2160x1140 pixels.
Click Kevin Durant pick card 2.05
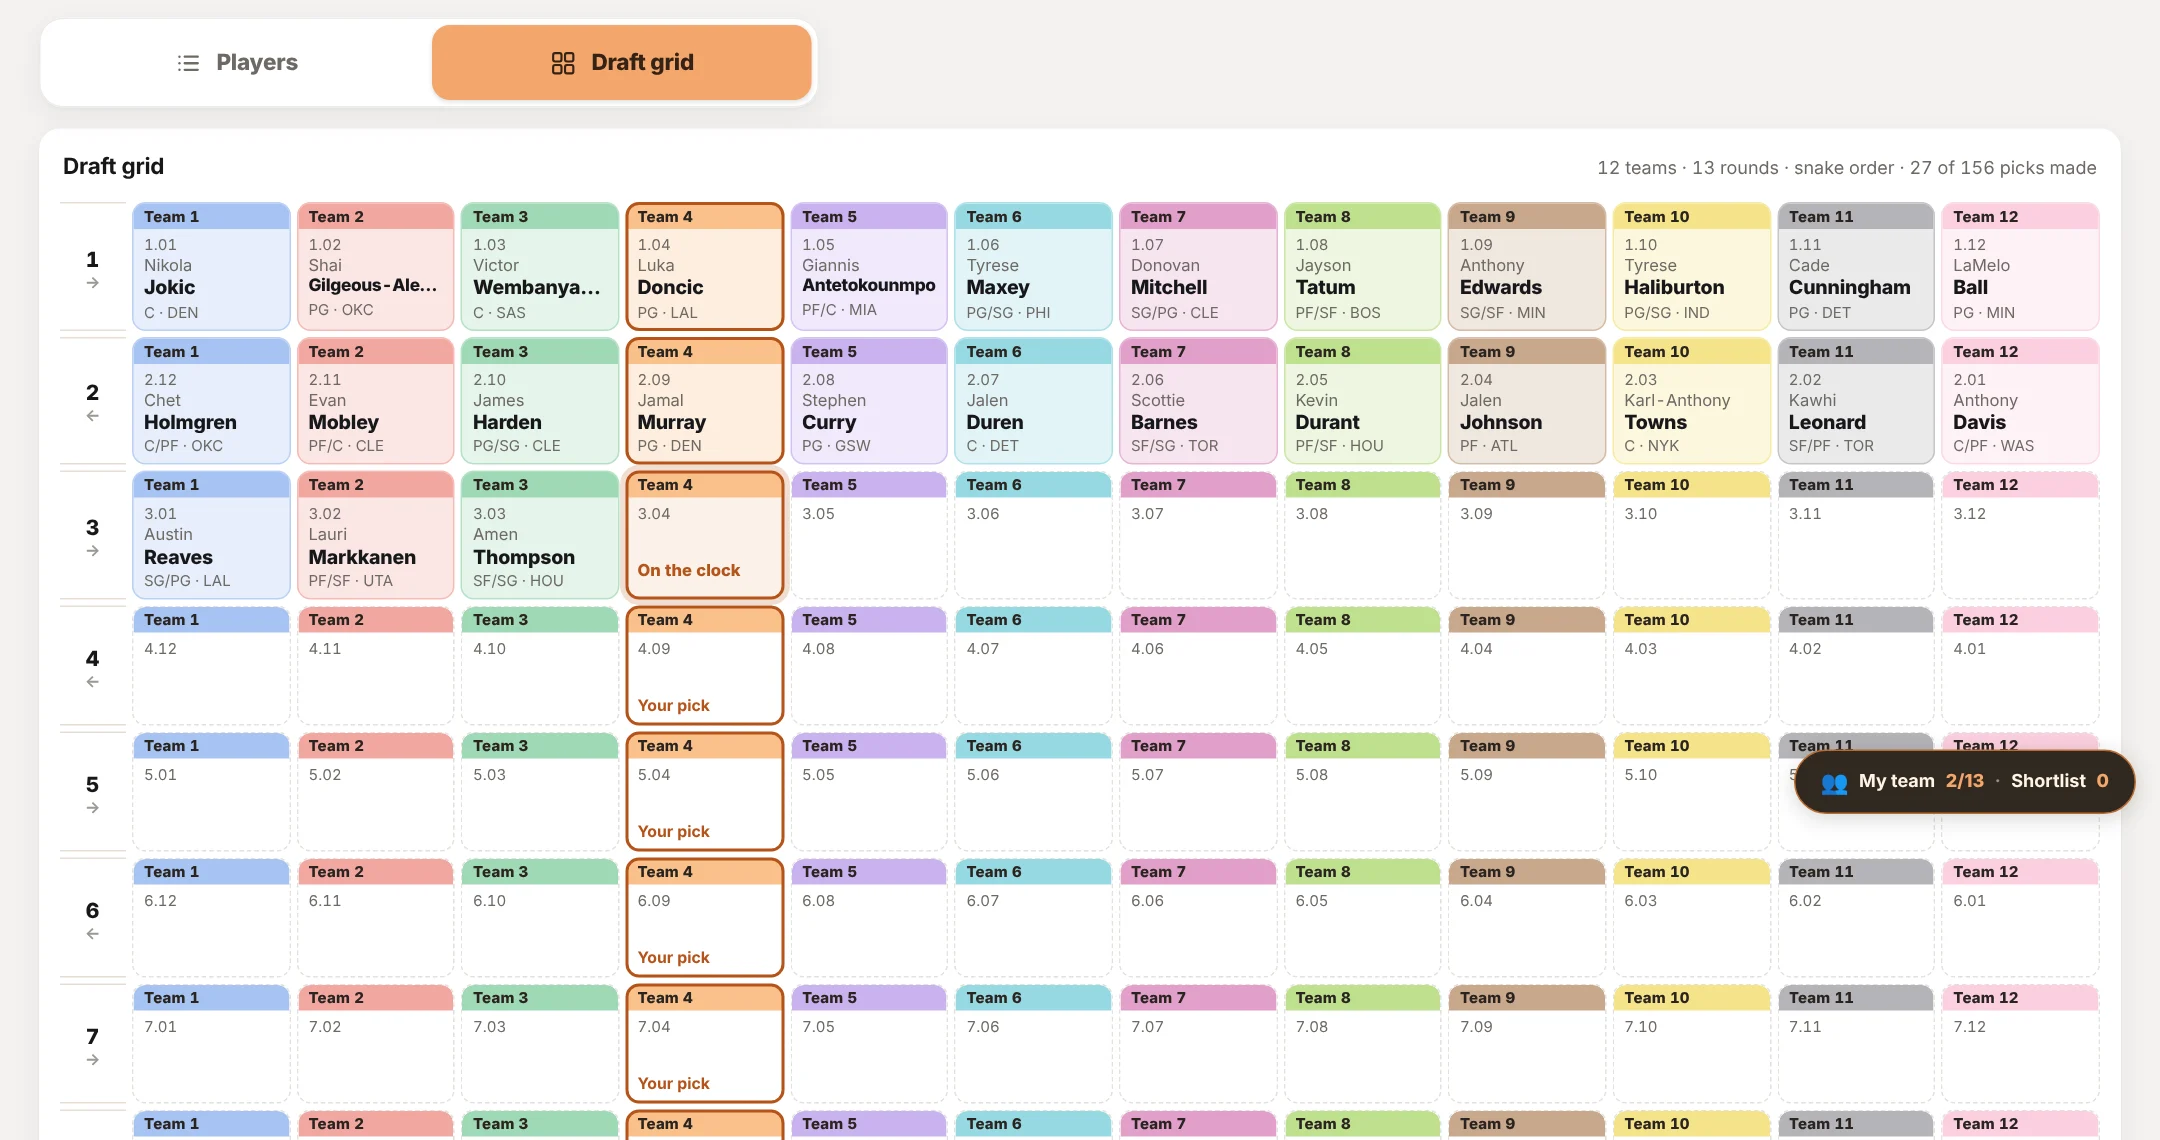click(1362, 400)
